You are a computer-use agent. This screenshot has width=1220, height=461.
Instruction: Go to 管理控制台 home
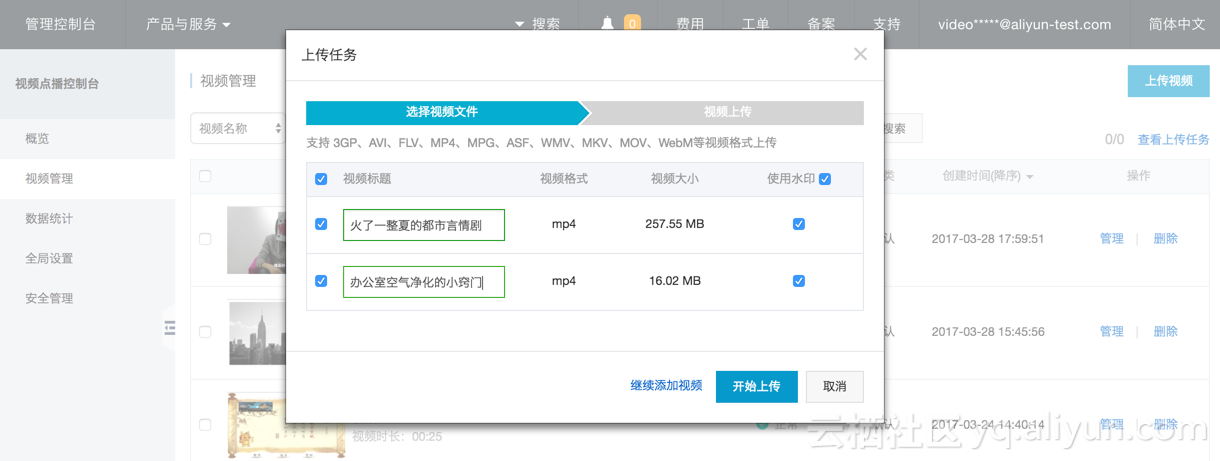(60, 24)
